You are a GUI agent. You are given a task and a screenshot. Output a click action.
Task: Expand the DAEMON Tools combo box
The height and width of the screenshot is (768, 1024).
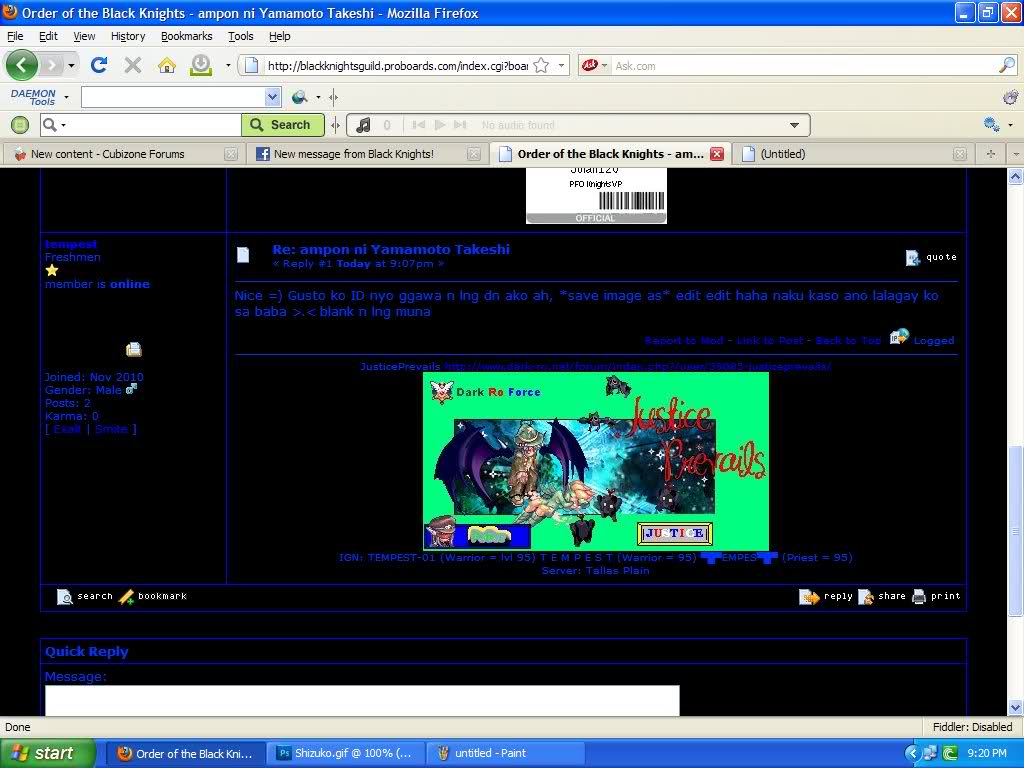[272, 97]
